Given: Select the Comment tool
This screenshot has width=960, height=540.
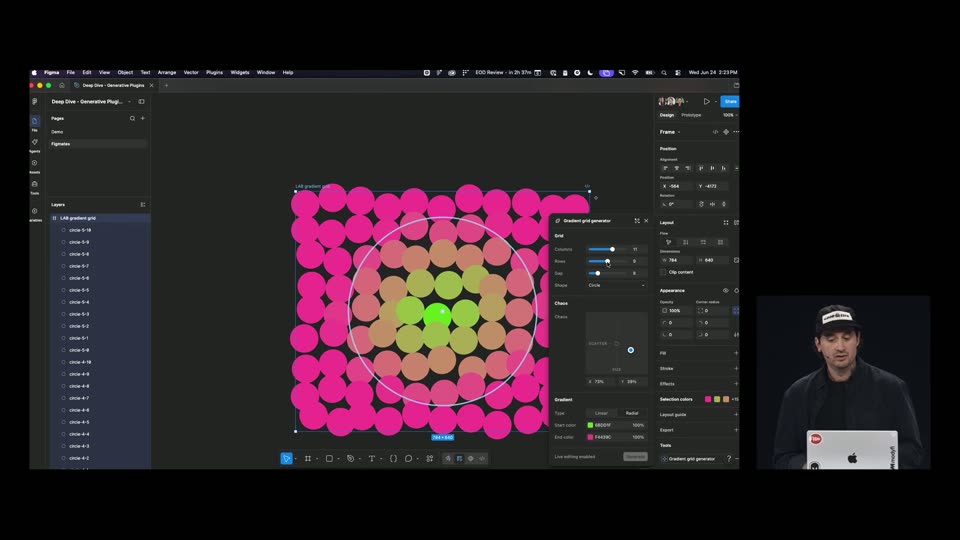Looking at the screenshot, I should tap(408, 459).
